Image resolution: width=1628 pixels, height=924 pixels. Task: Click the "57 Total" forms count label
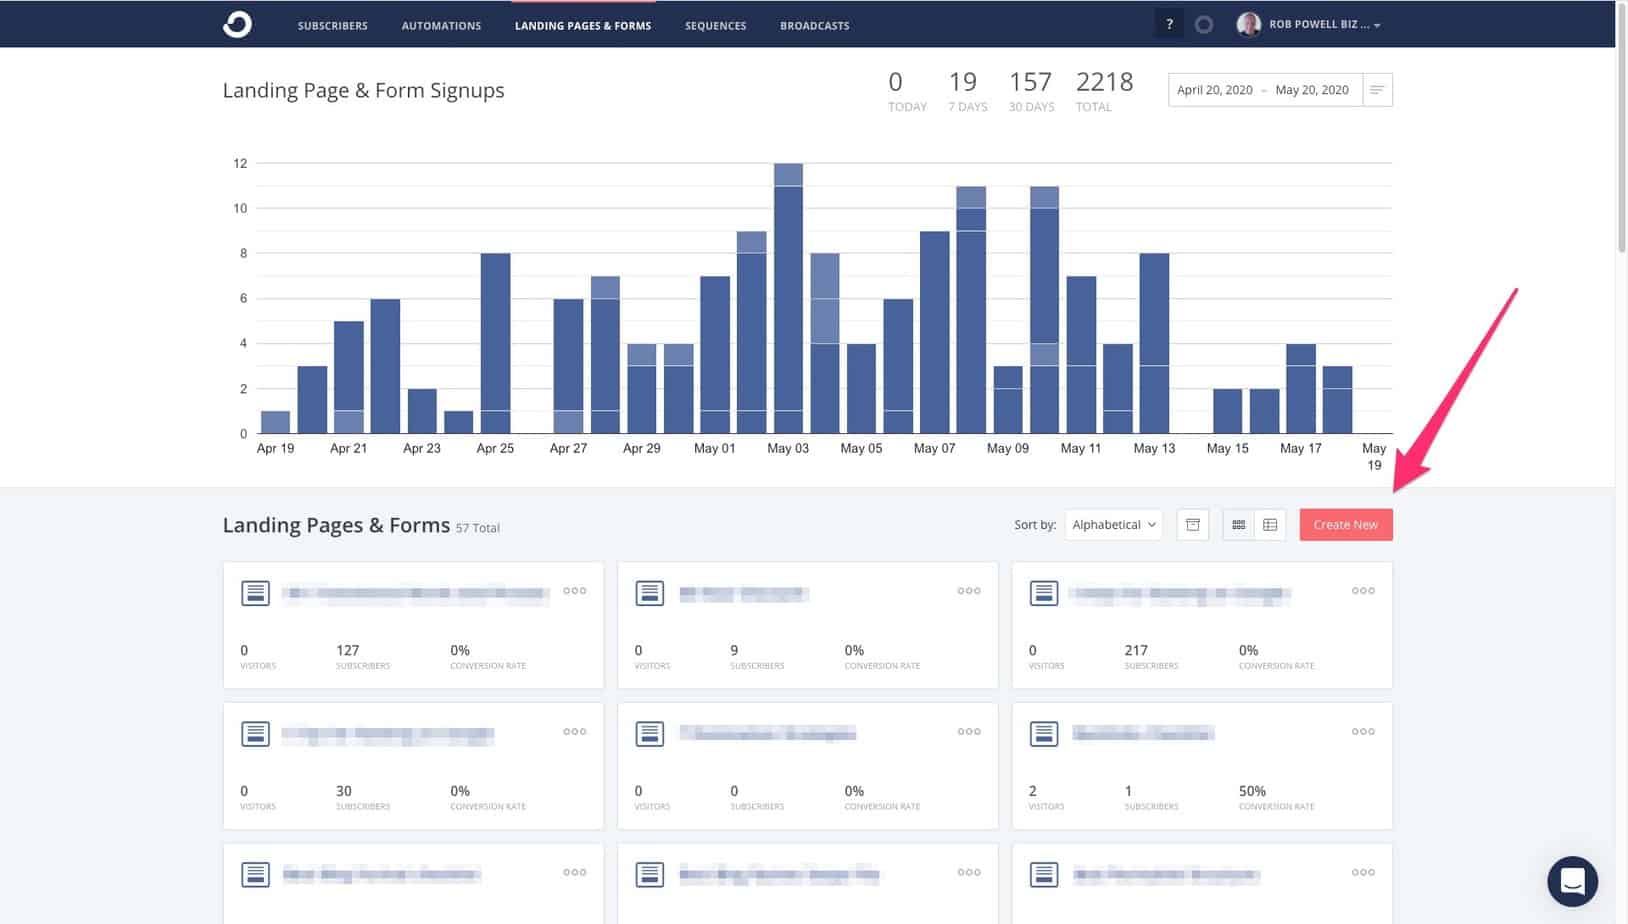[478, 528]
